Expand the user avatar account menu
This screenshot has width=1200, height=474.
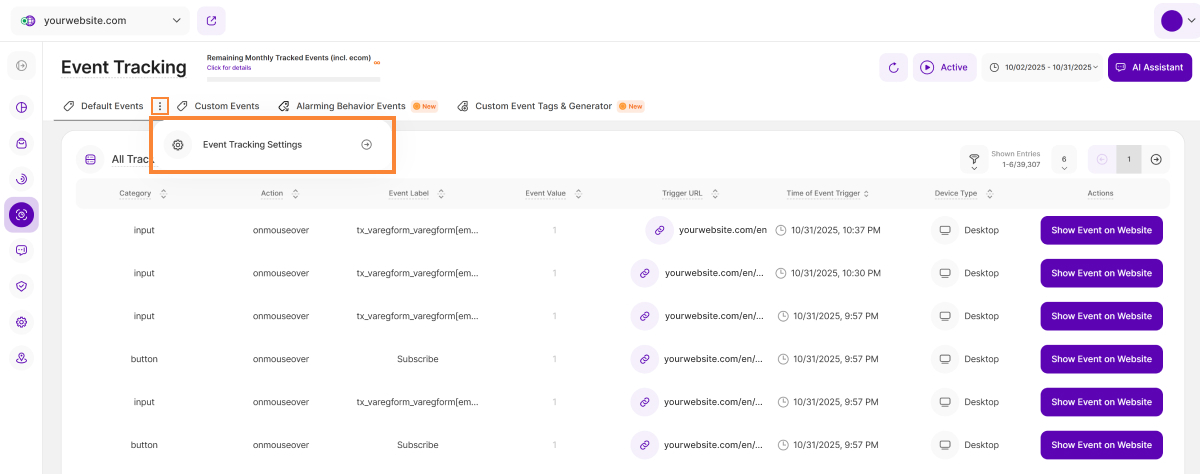(1176, 20)
